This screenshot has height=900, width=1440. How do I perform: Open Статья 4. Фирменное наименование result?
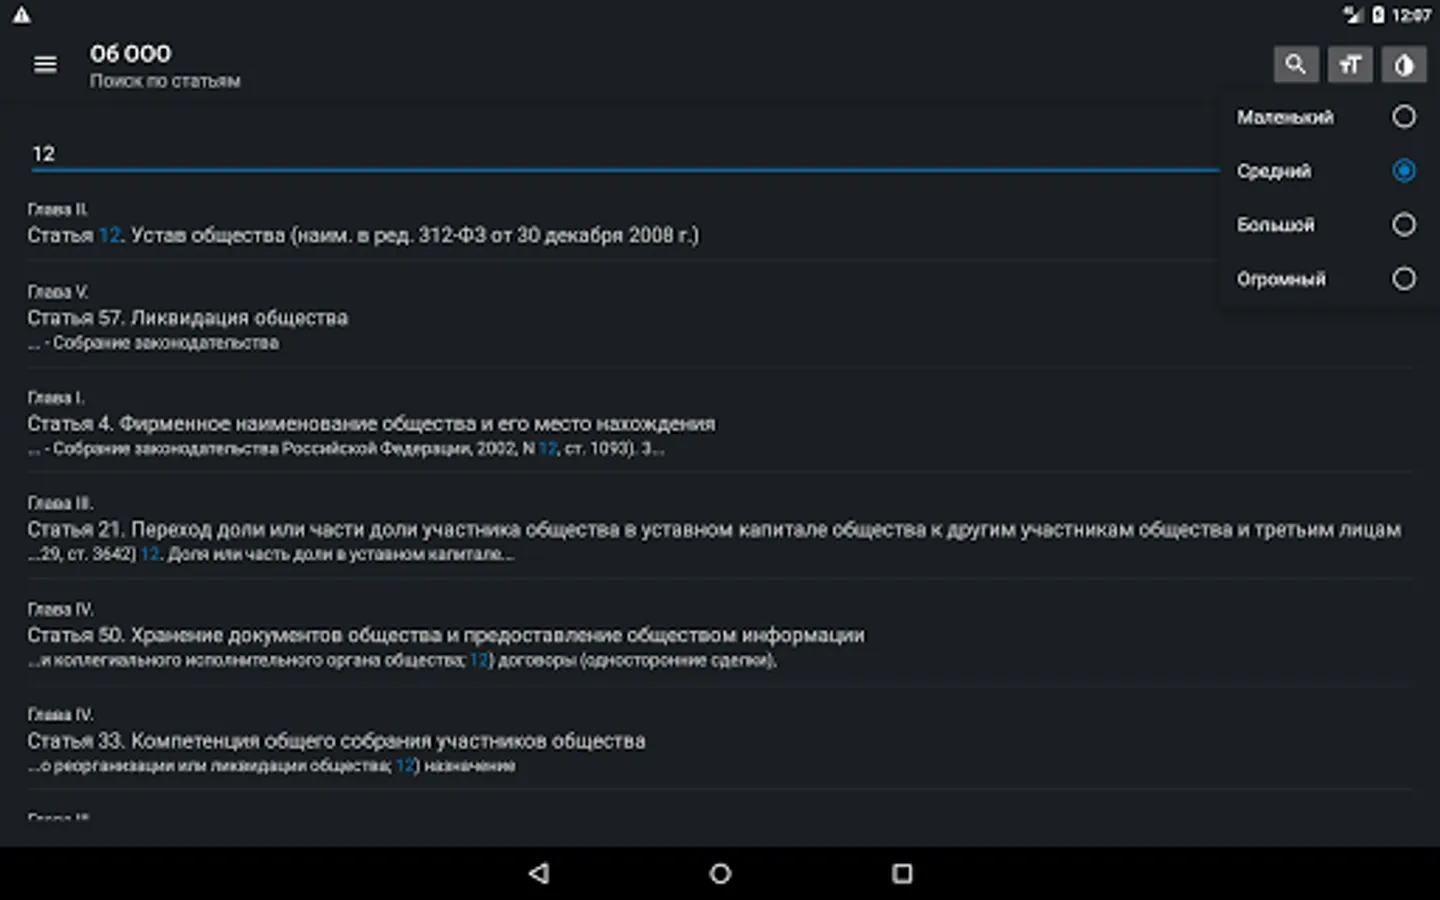click(x=720, y=425)
